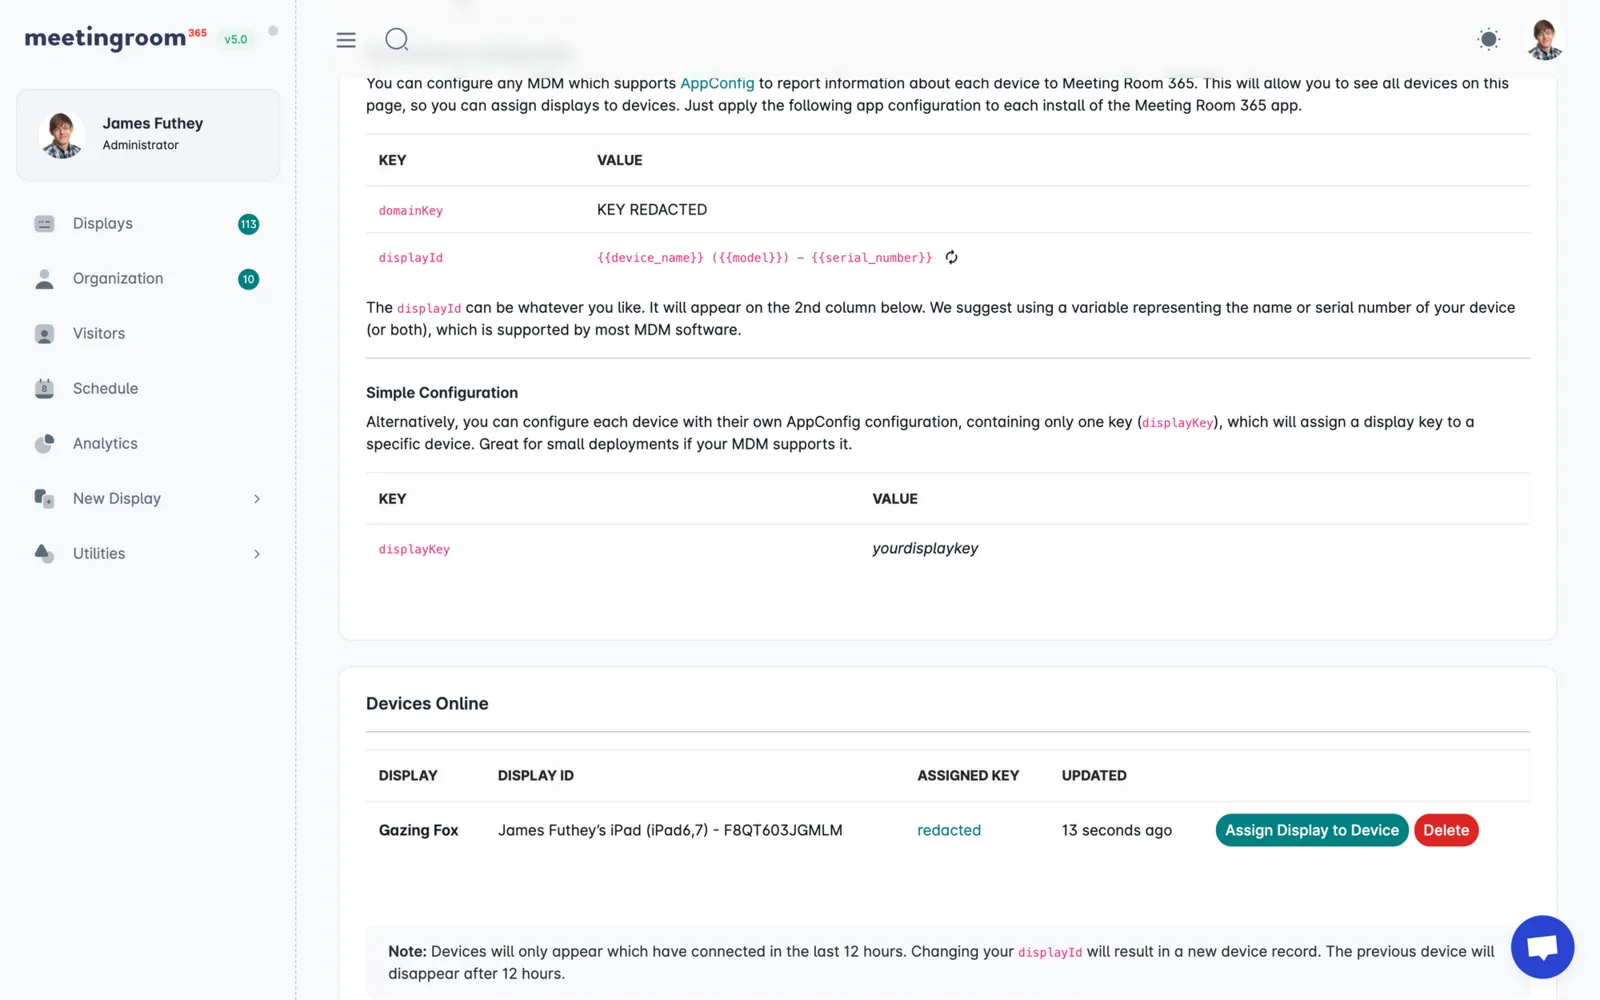Click the Organization person icon
This screenshot has height=1000, width=1600.
point(44,279)
